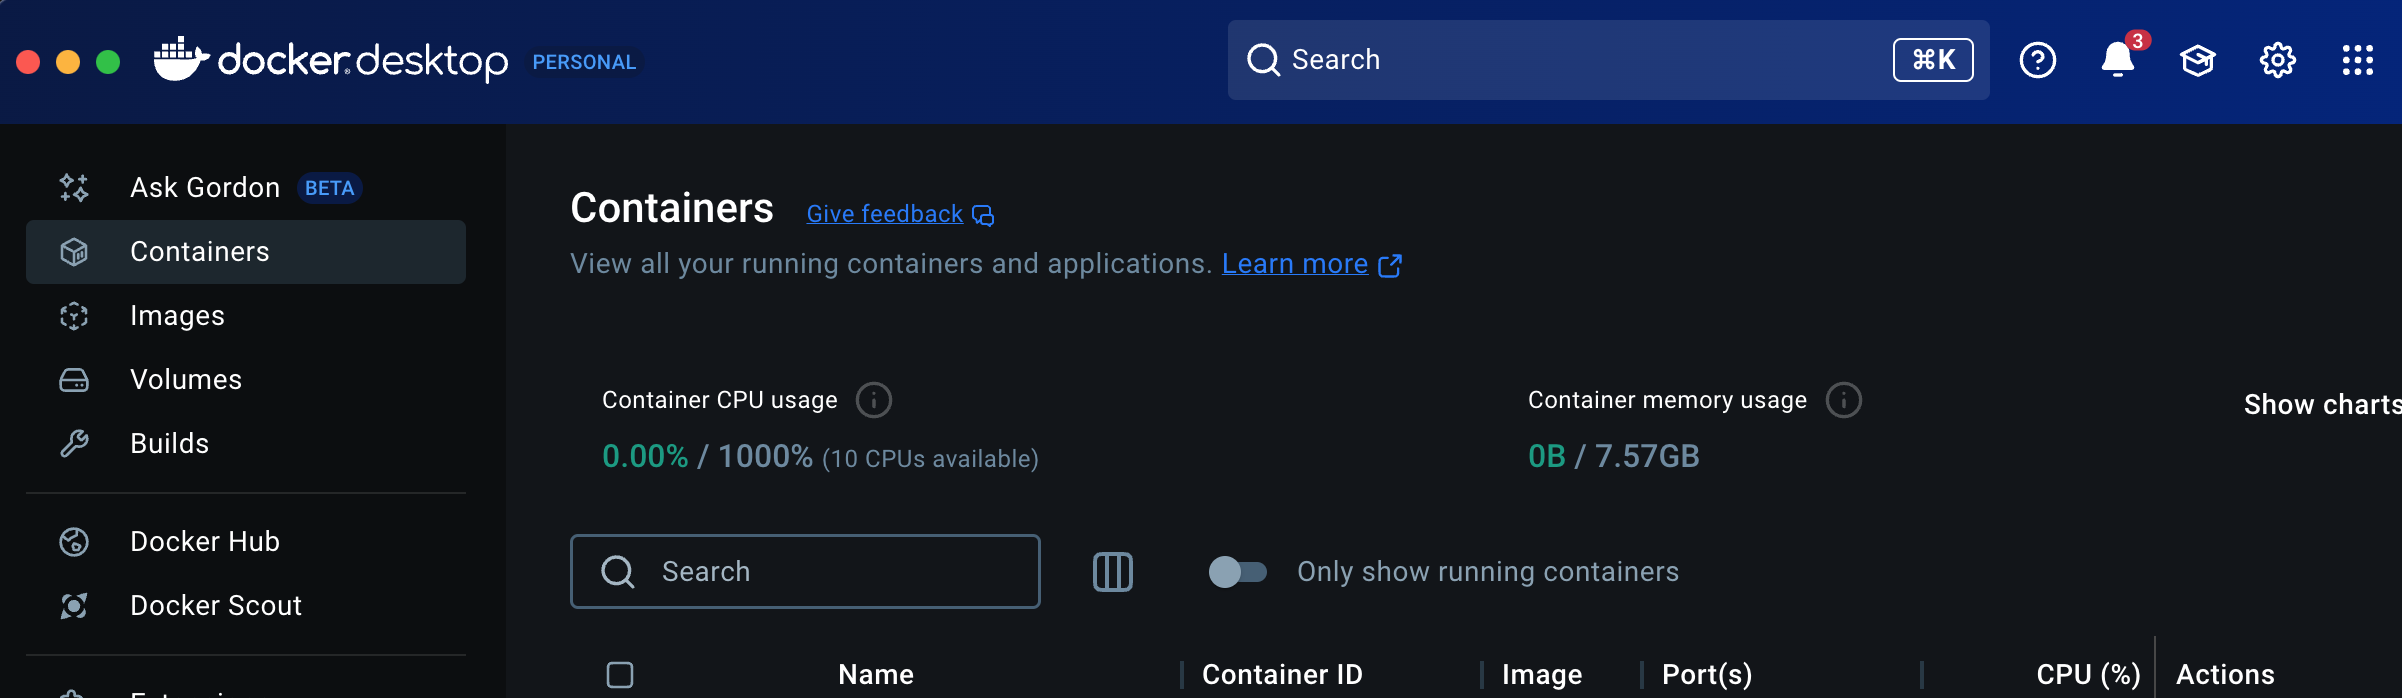Click the Actions column header
Image resolution: width=2402 pixels, height=698 pixels.
2225,675
